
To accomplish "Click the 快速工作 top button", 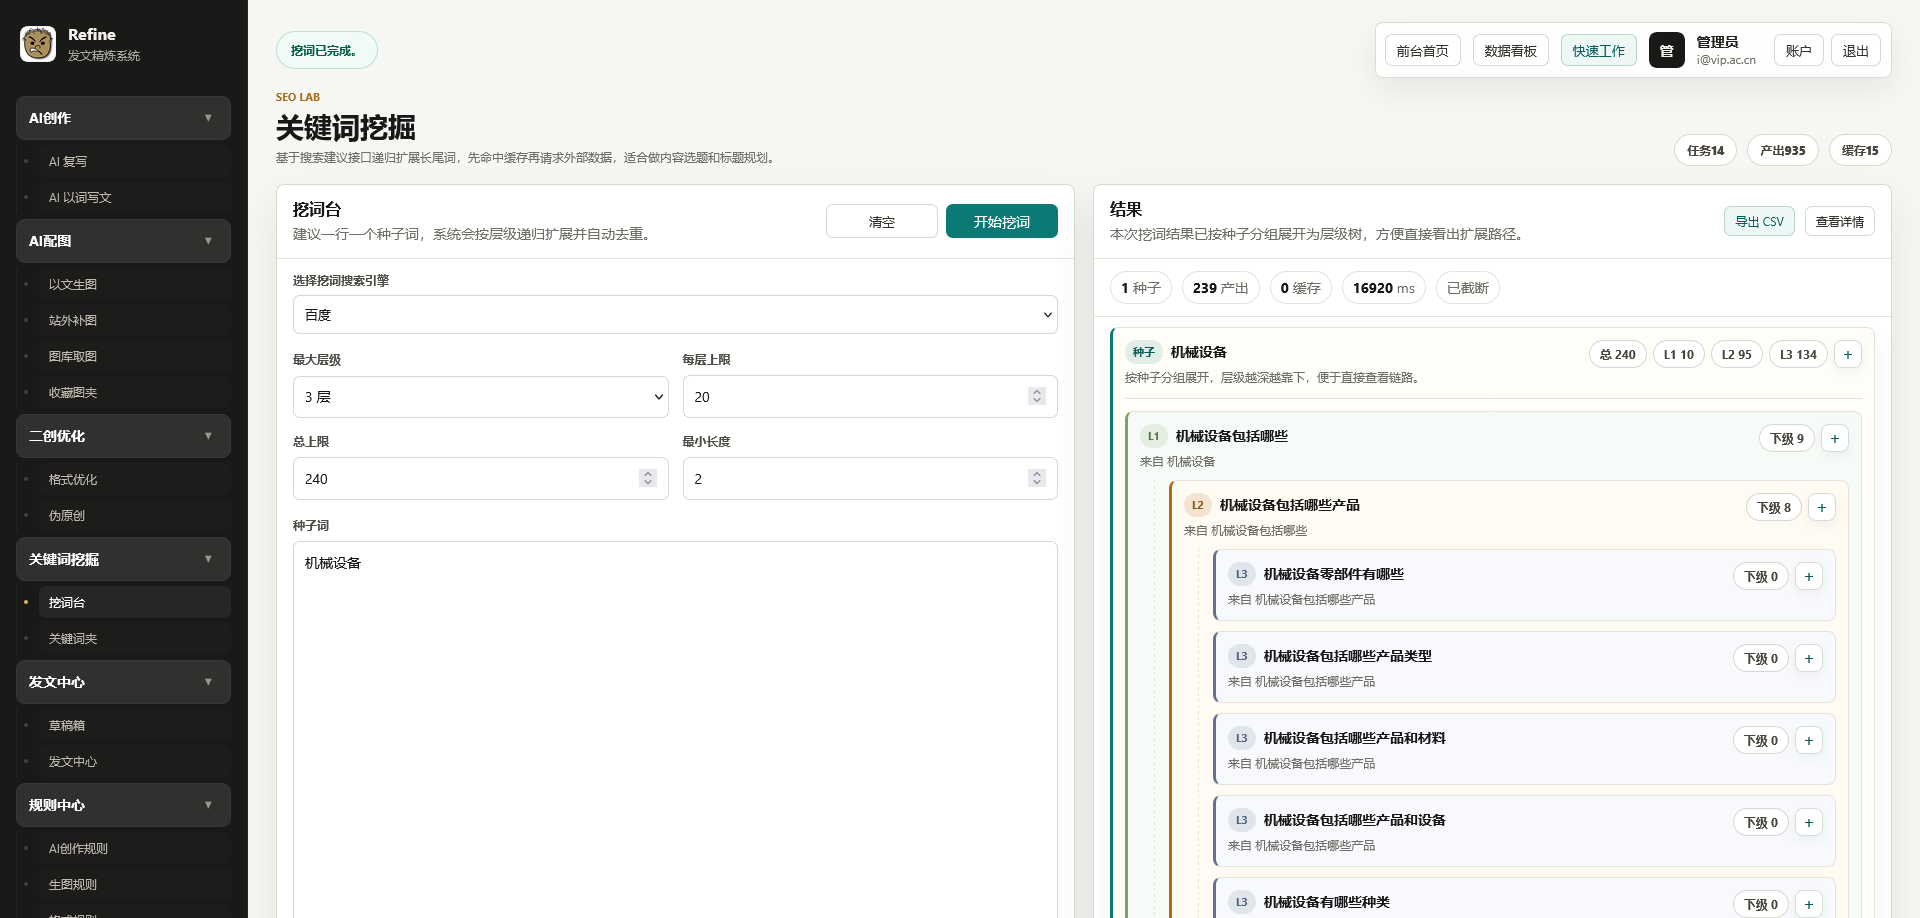I will click(x=1598, y=50).
